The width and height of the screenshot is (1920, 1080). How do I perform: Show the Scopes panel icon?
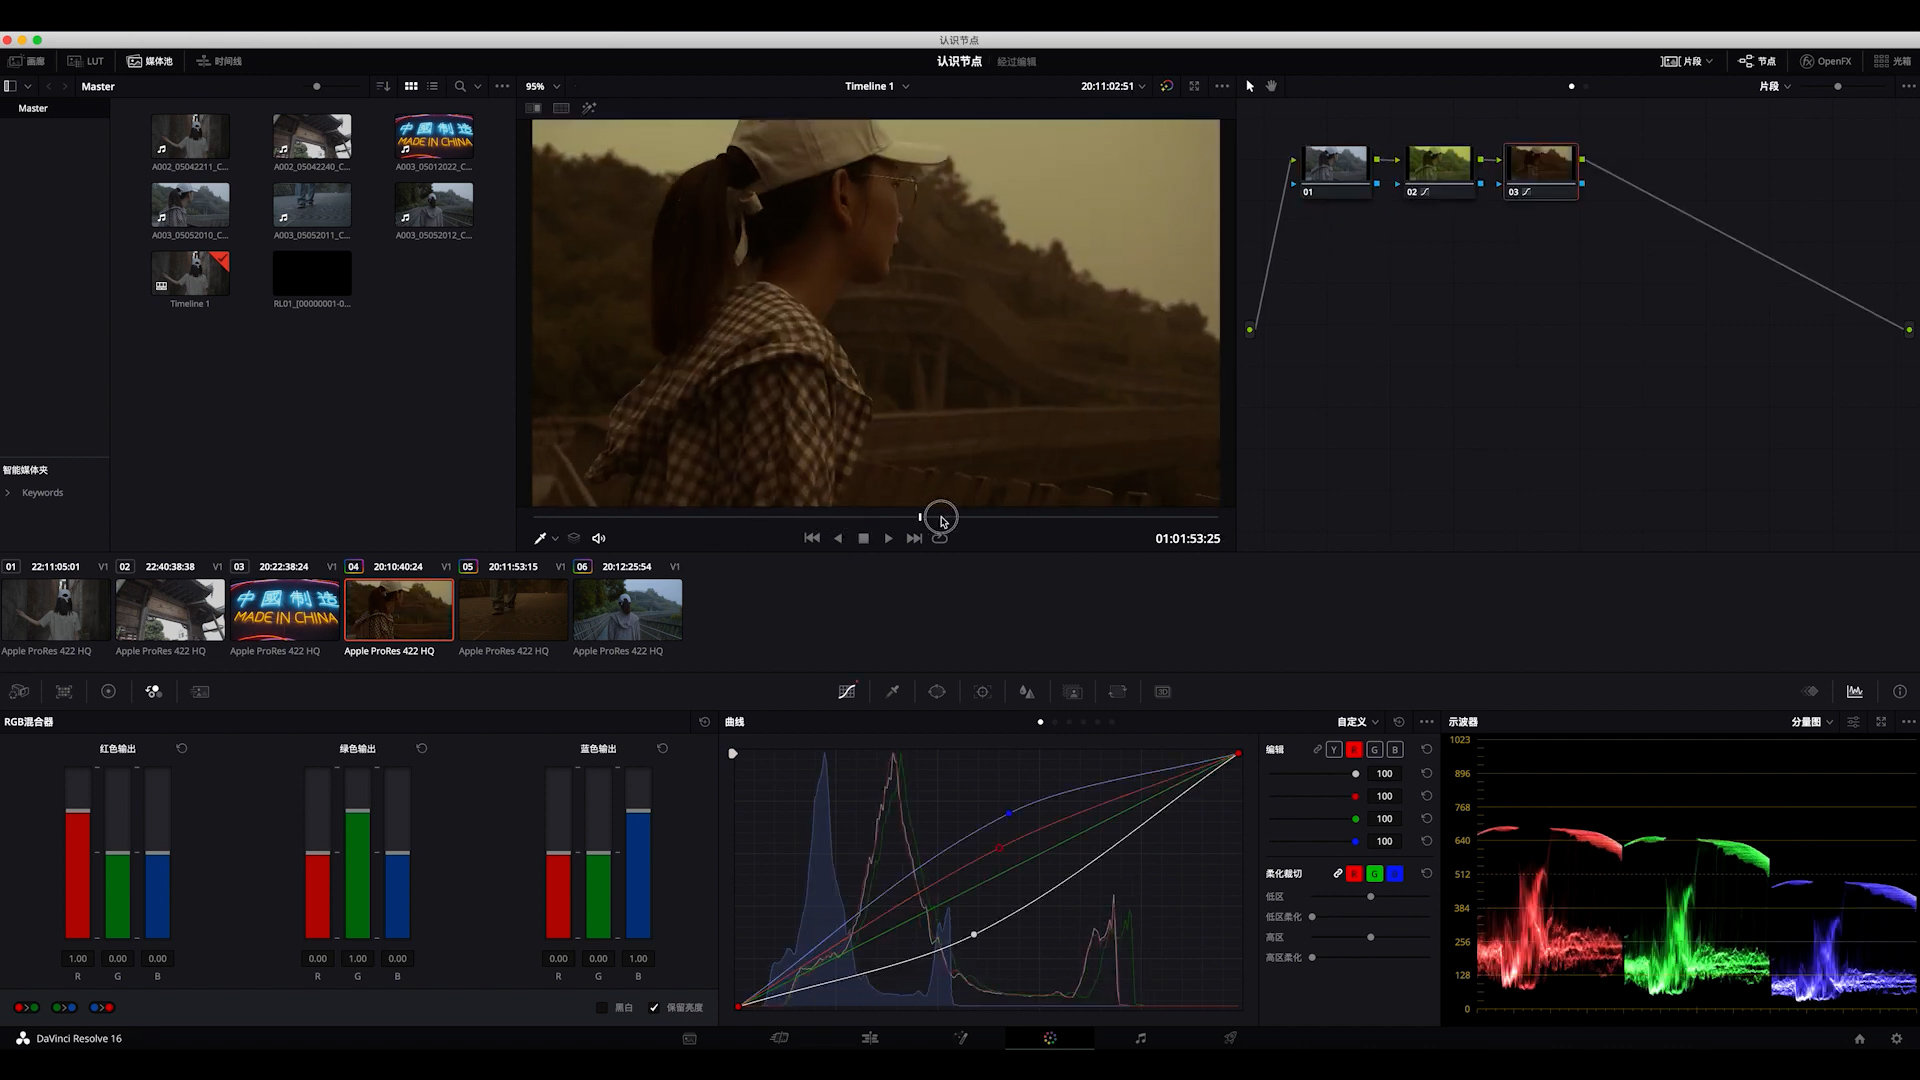coord(1855,692)
